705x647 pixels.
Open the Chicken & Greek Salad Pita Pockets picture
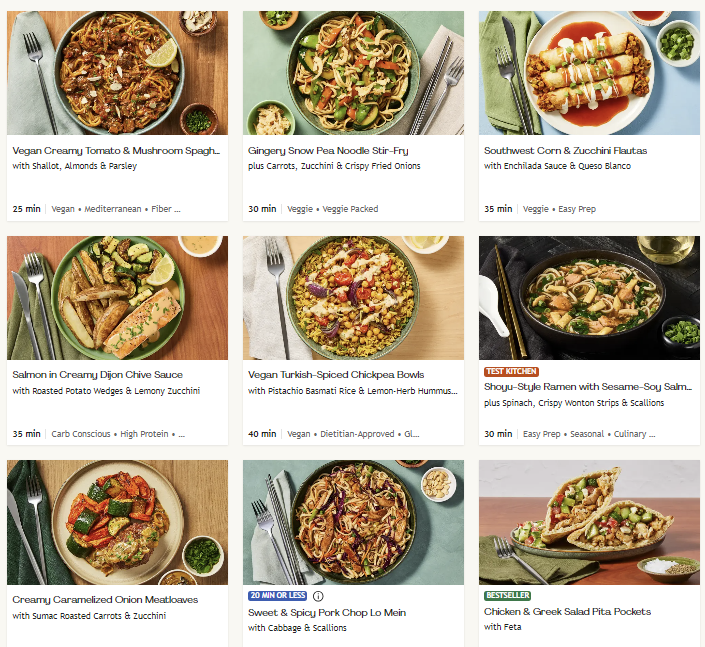click(x=589, y=522)
